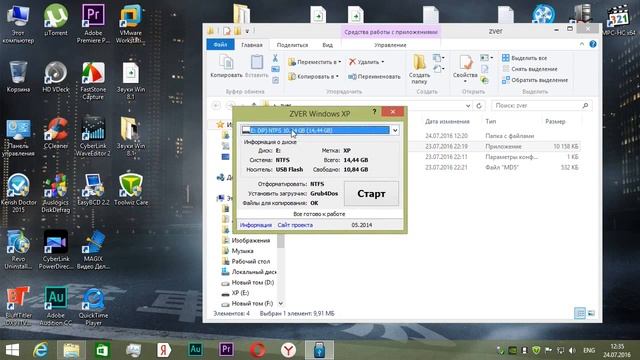Open the Переместить в dropdown

point(314,62)
